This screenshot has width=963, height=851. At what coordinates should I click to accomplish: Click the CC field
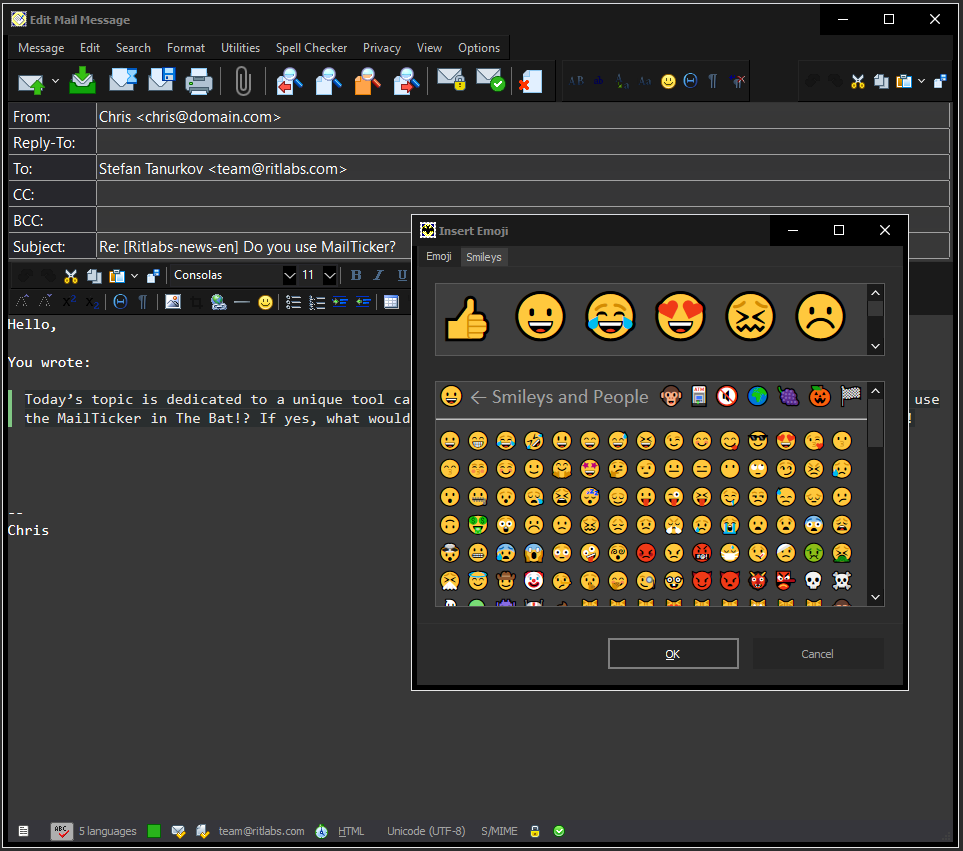coord(523,195)
